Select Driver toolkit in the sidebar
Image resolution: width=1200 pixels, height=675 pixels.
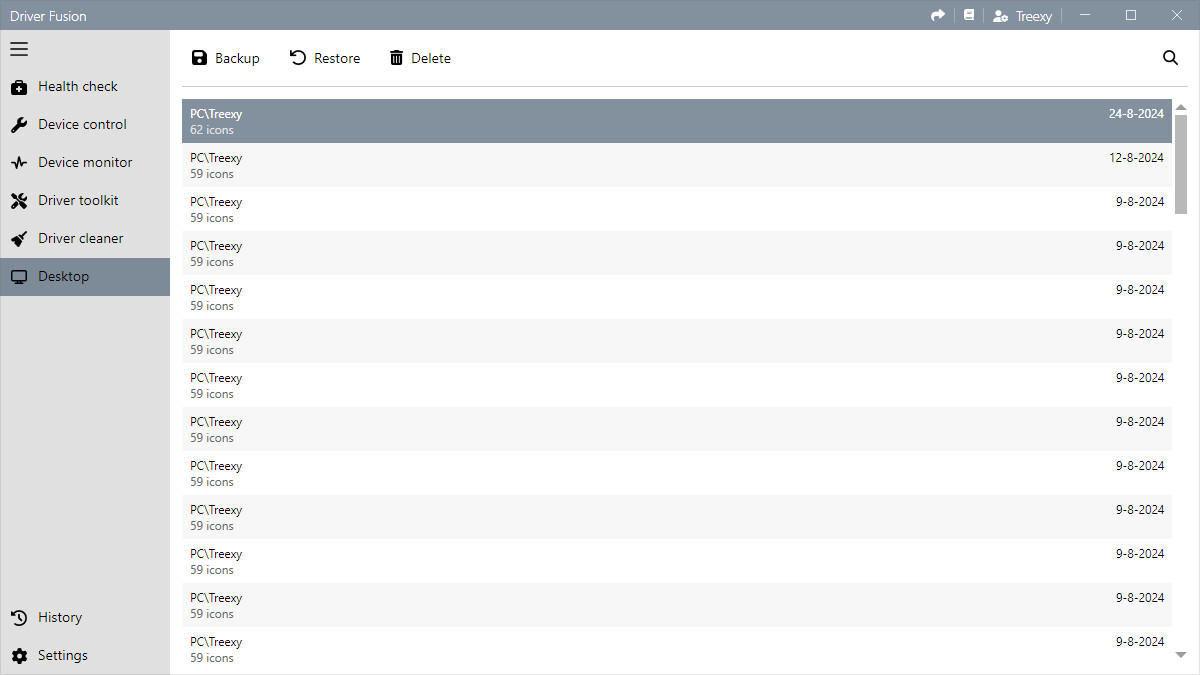tap(85, 201)
